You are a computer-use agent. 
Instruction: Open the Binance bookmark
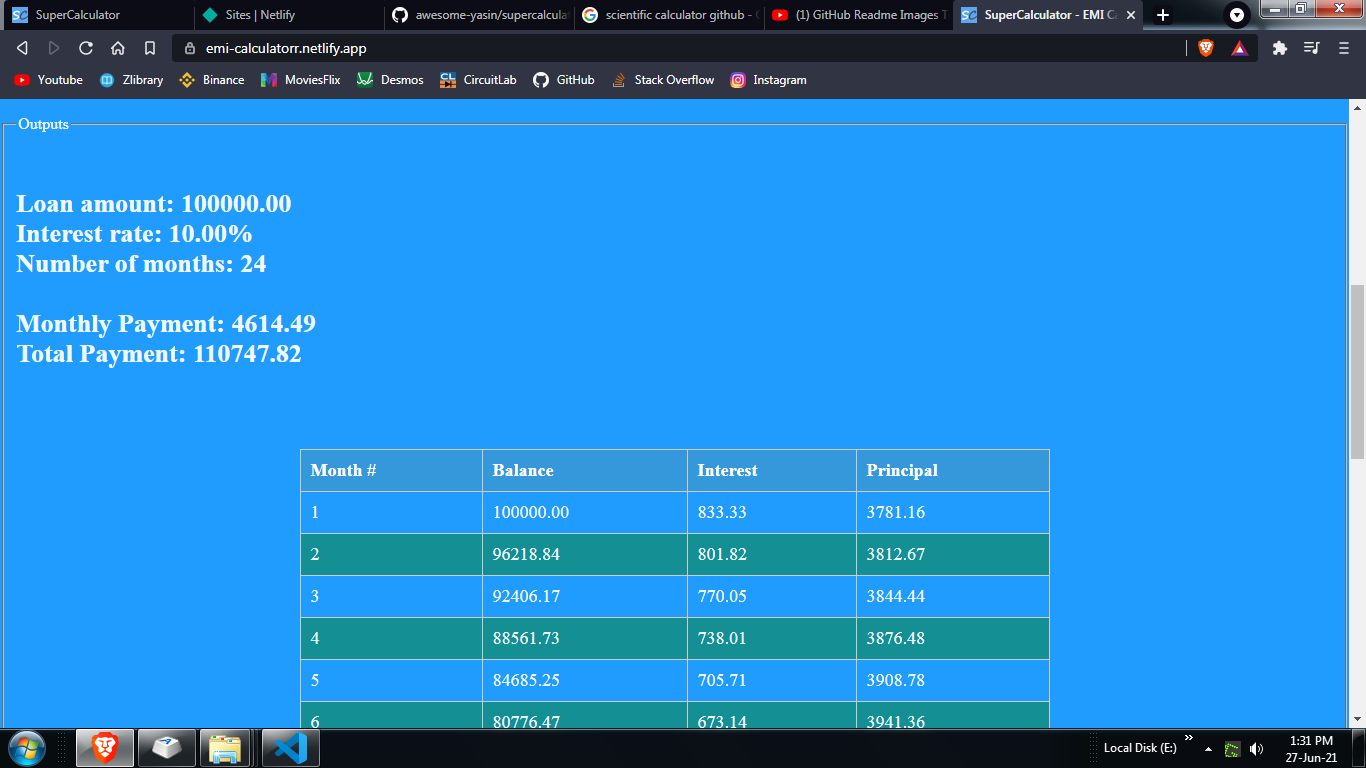(x=211, y=80)
